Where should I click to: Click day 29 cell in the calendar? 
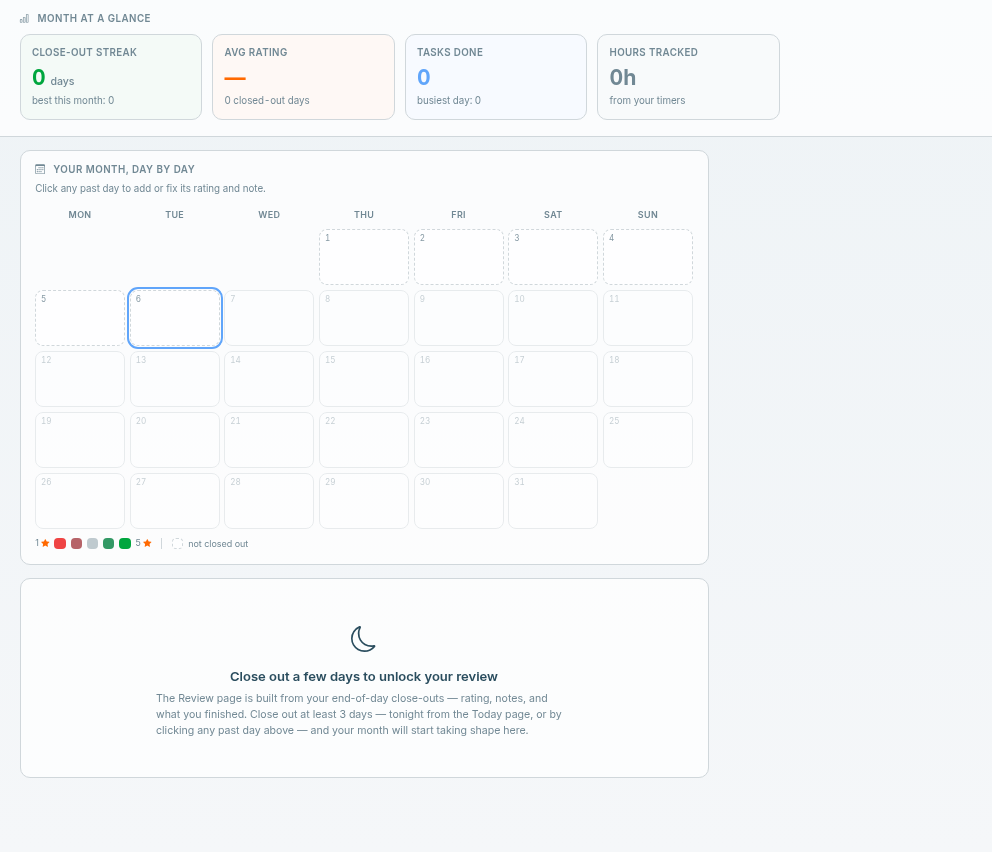click(x=364, y=501)
